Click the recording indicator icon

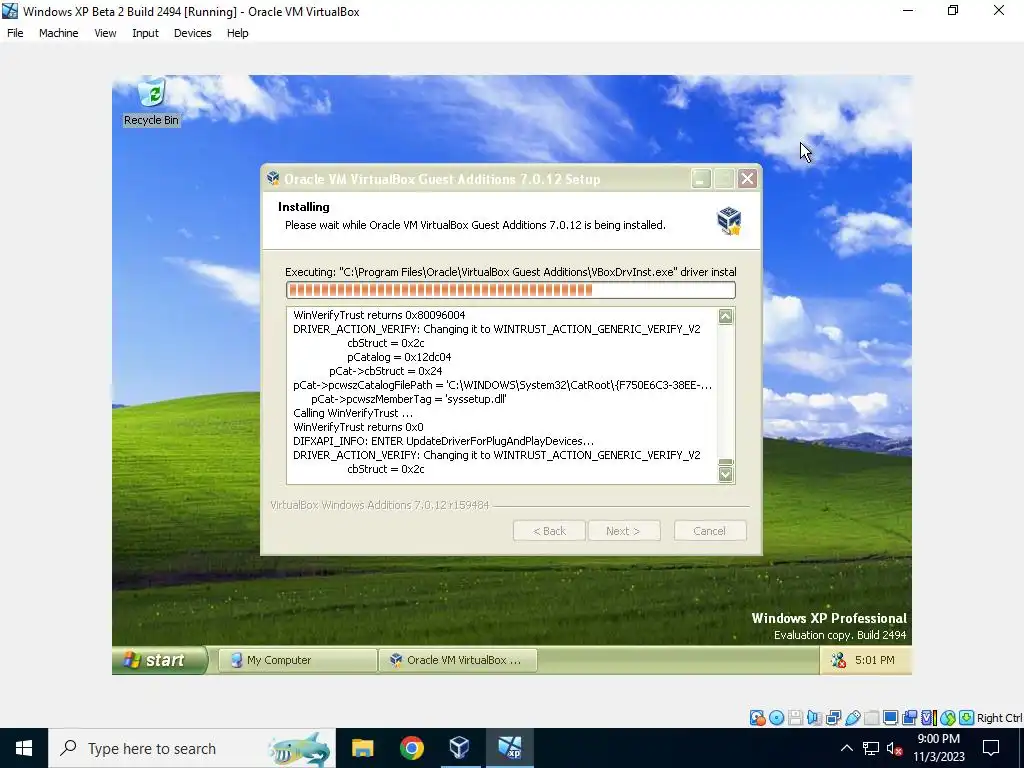[909, 718]
